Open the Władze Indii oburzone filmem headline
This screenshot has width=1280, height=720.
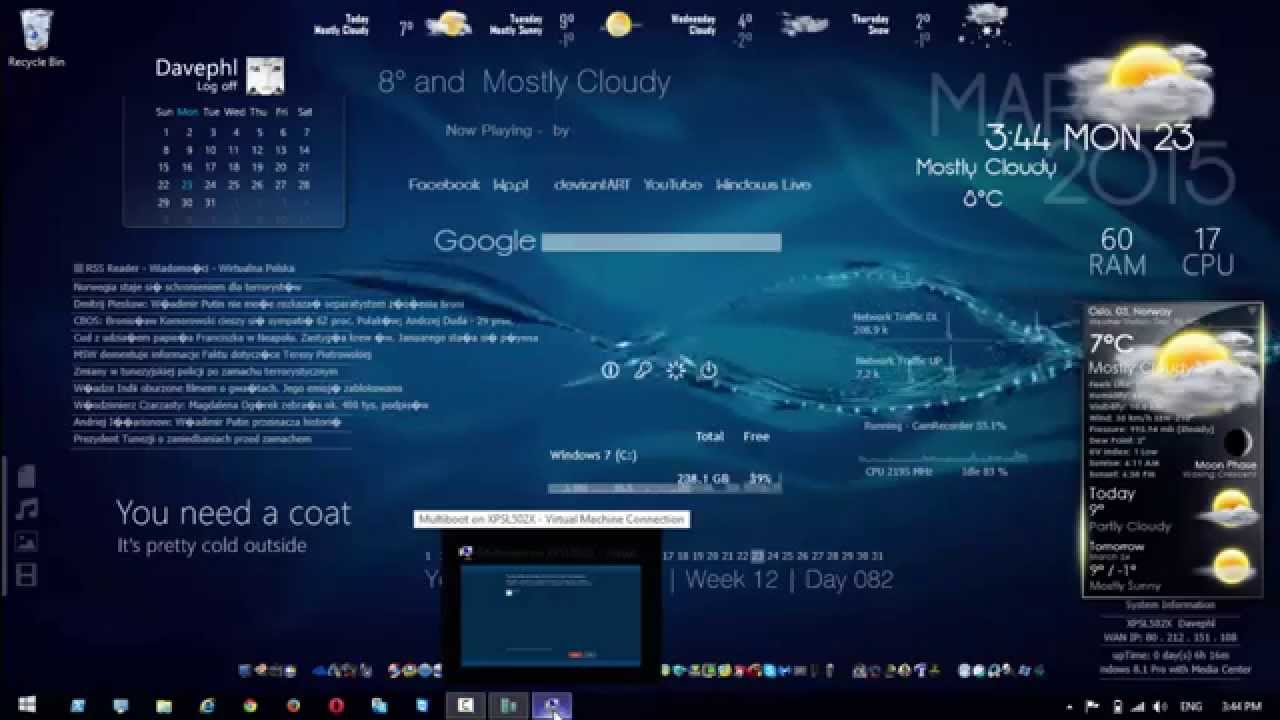tap(238, 388)
